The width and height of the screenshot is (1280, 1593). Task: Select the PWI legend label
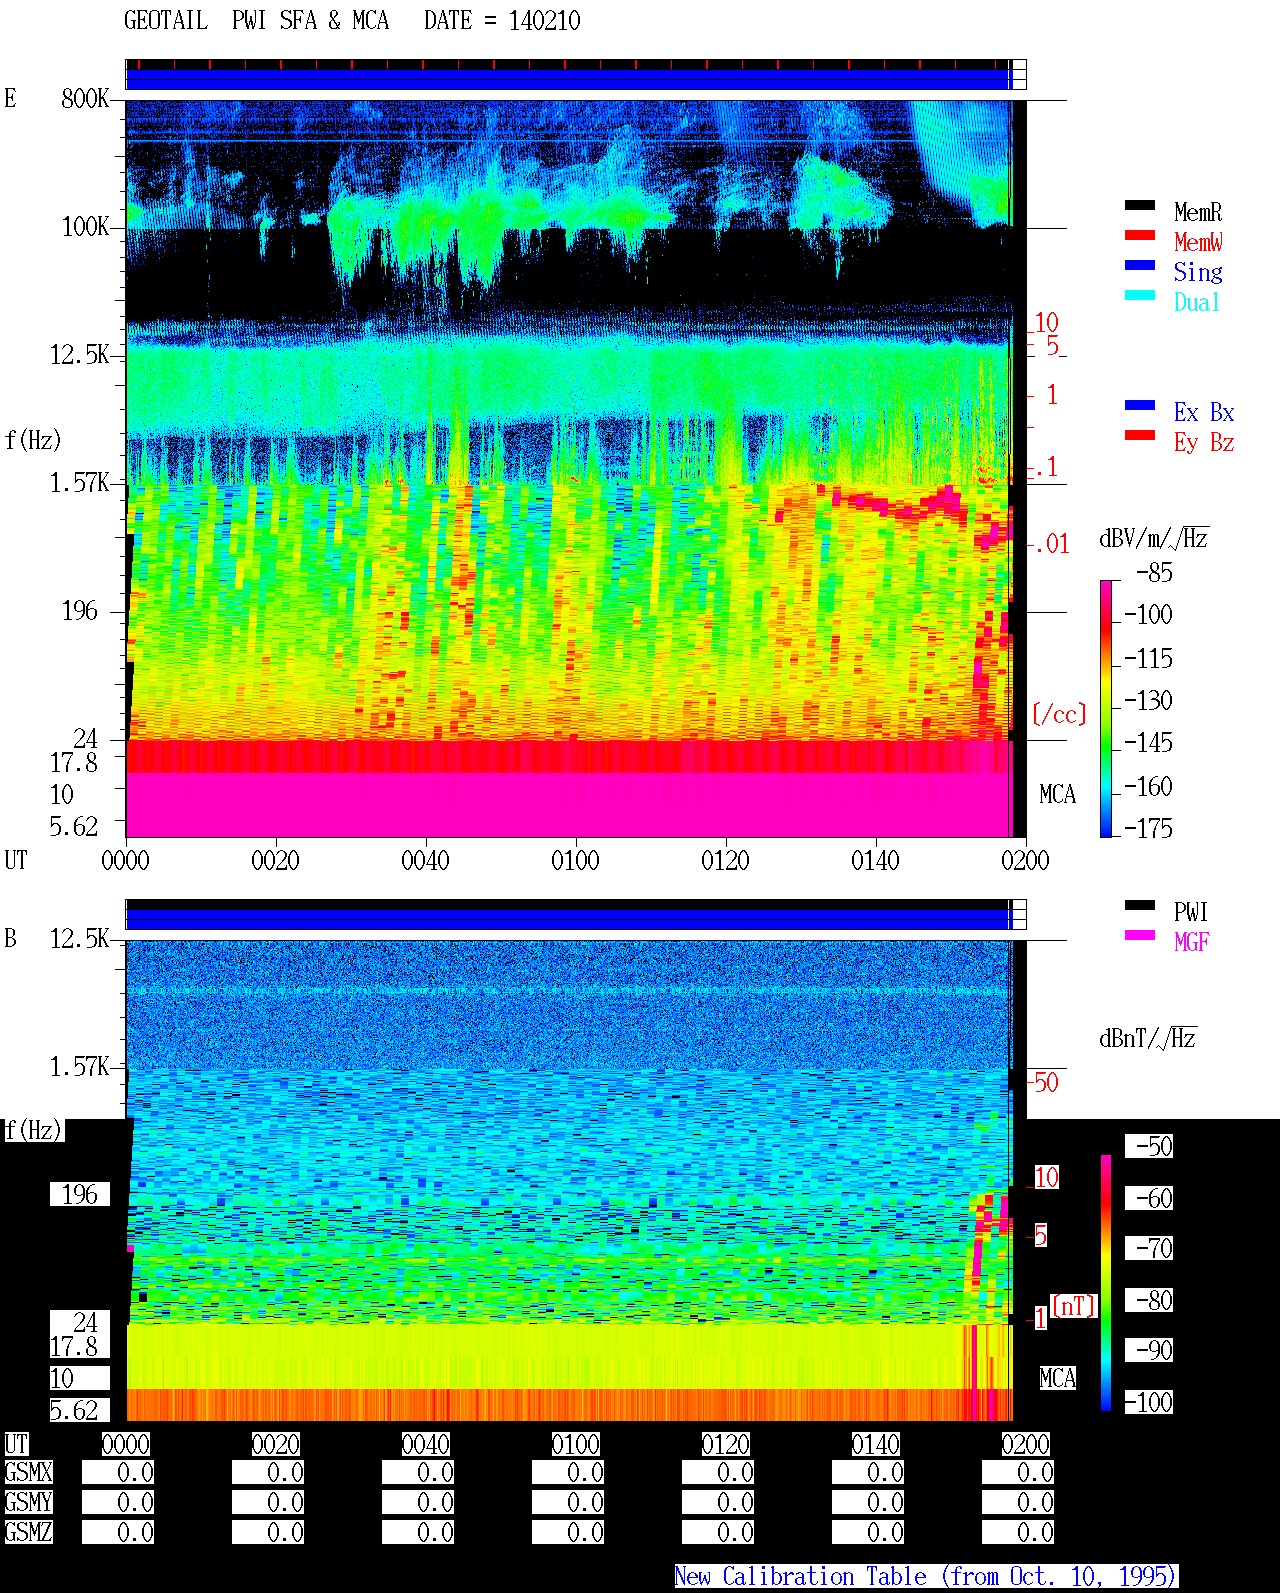(x=1191, y=912)
